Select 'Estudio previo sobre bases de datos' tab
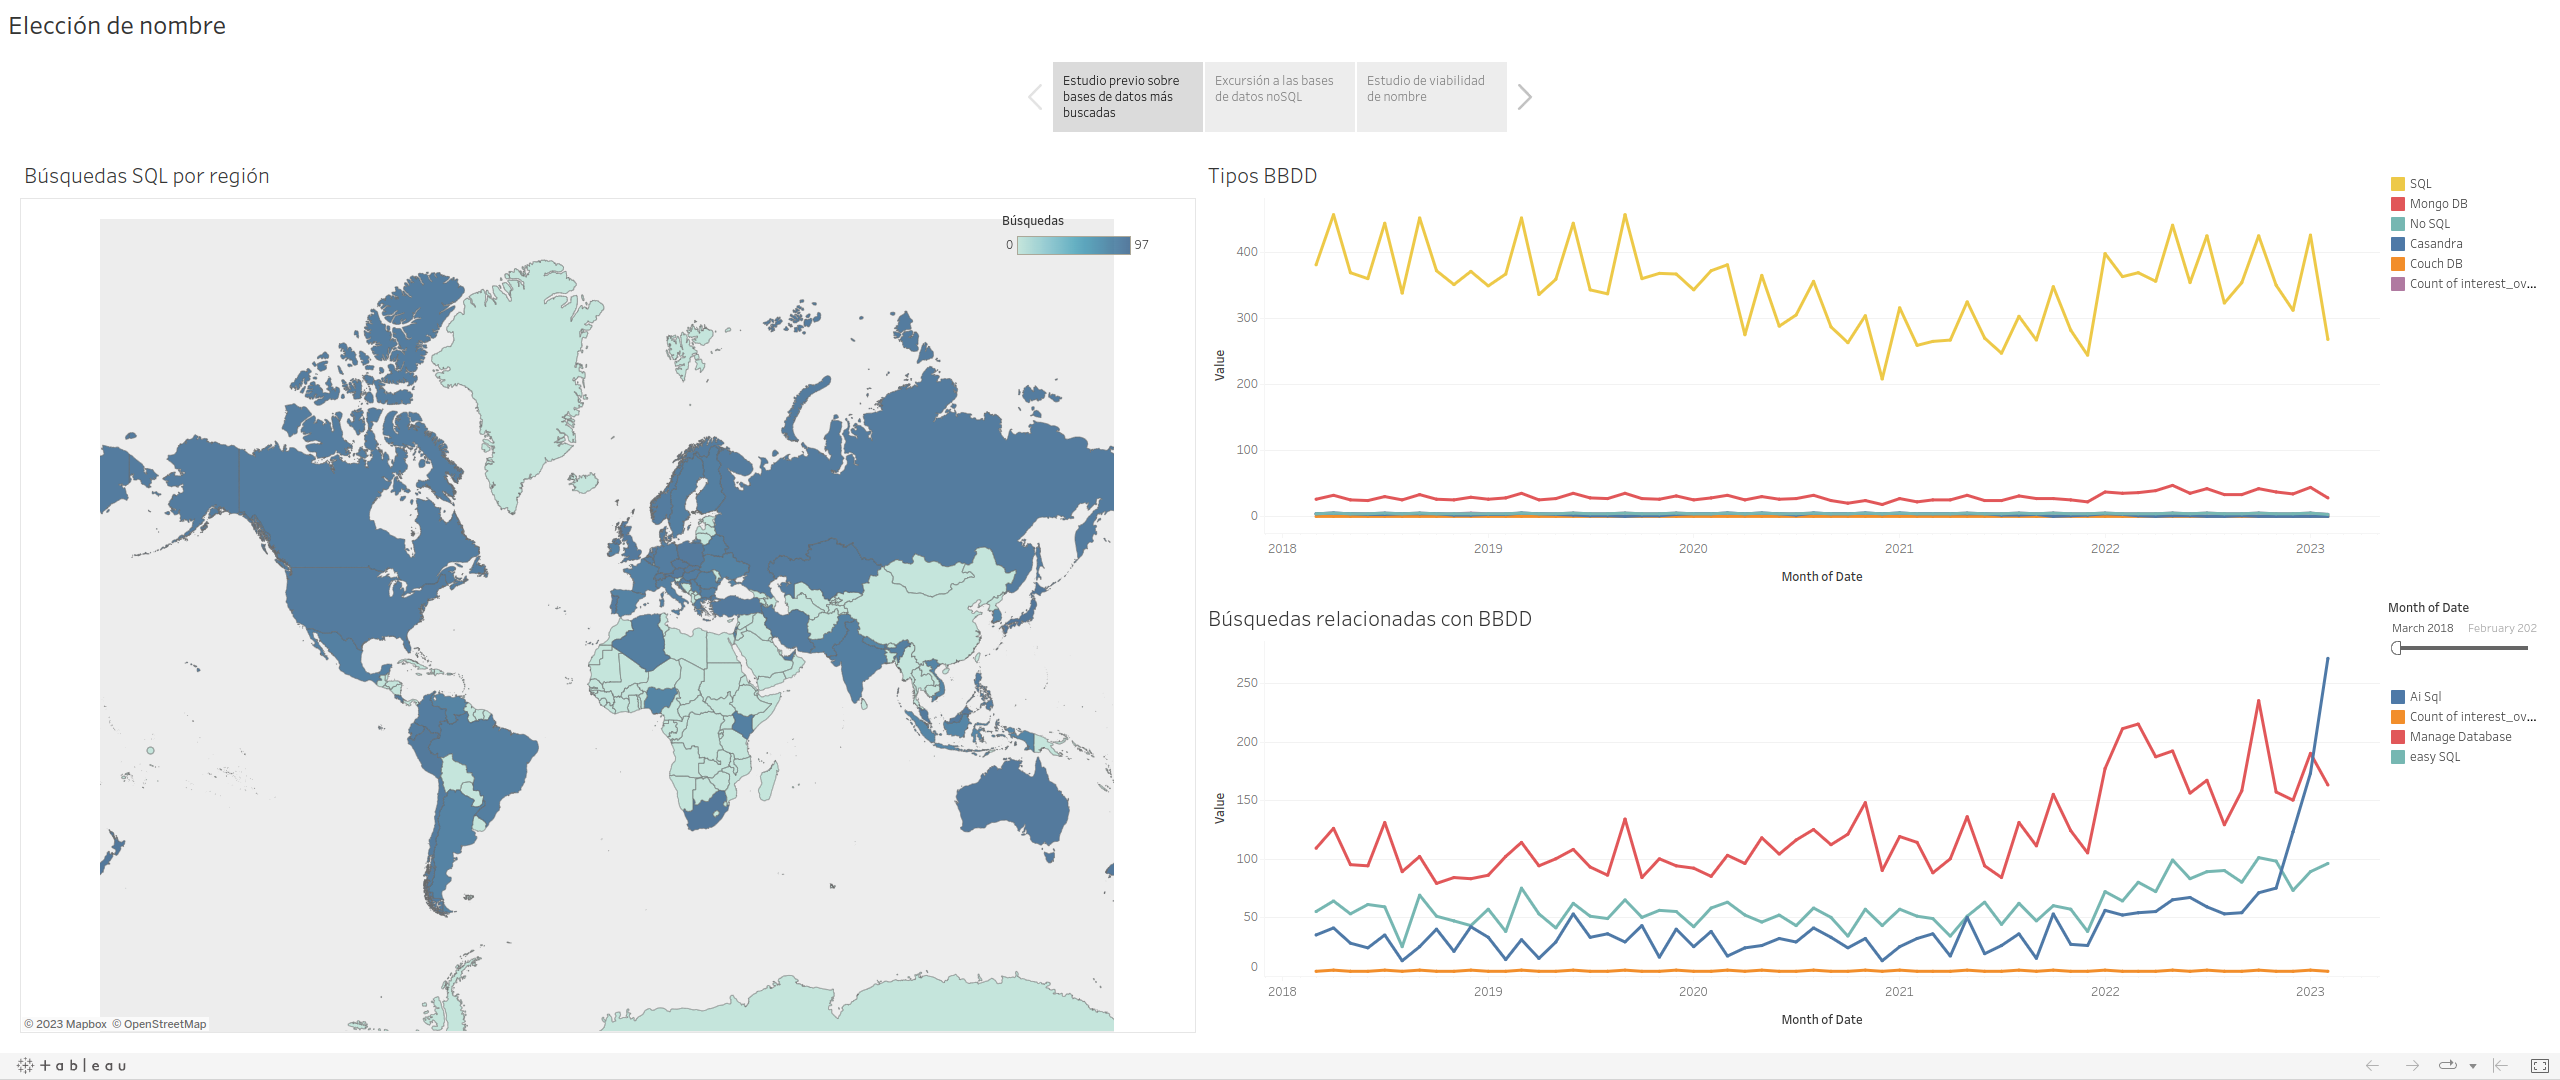Image resolution: width=2560 pixels, height=1080 pixels. [1127, 97]
